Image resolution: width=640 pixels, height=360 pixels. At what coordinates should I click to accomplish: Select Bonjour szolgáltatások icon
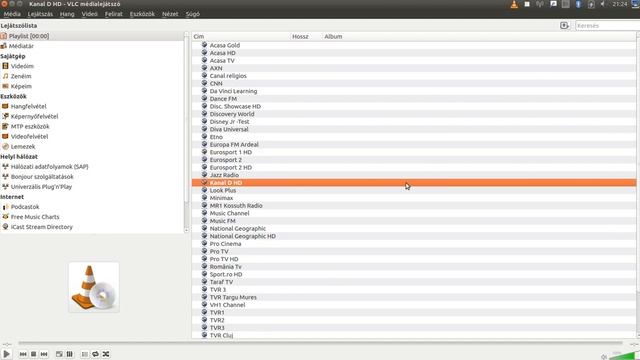(x=5, y=176)
